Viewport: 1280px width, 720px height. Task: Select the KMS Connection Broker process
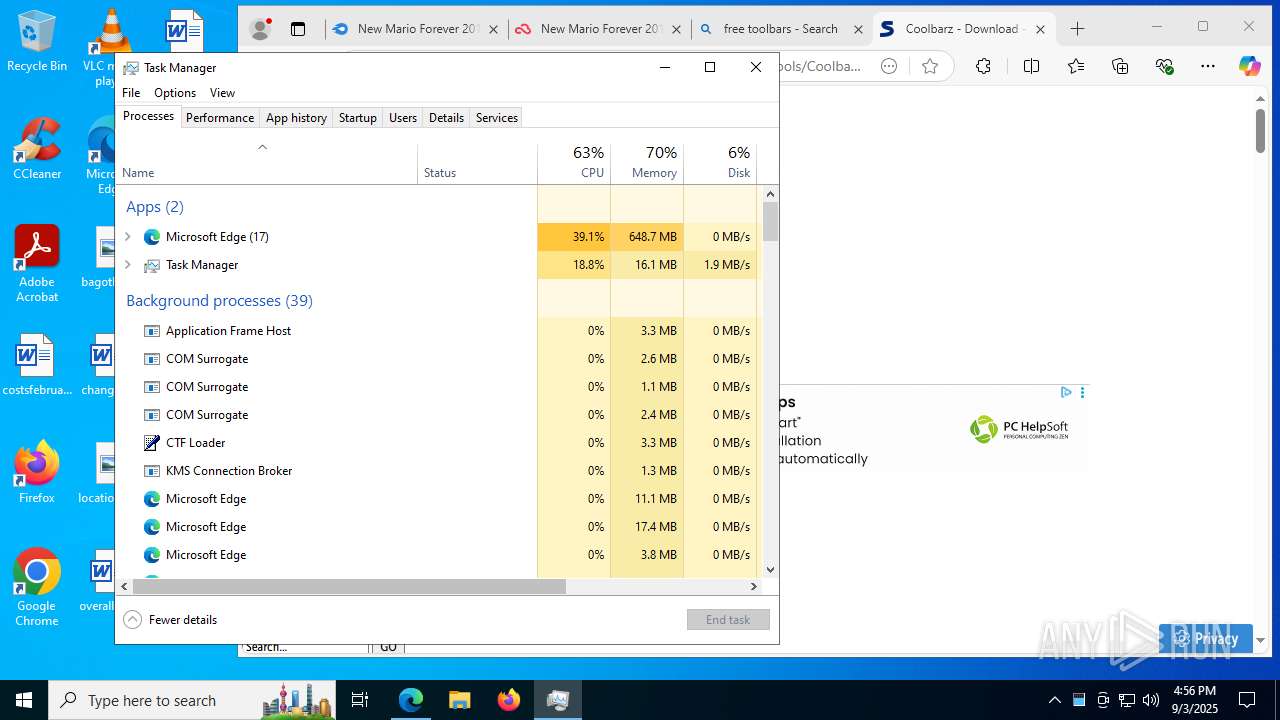pos(437,471)
